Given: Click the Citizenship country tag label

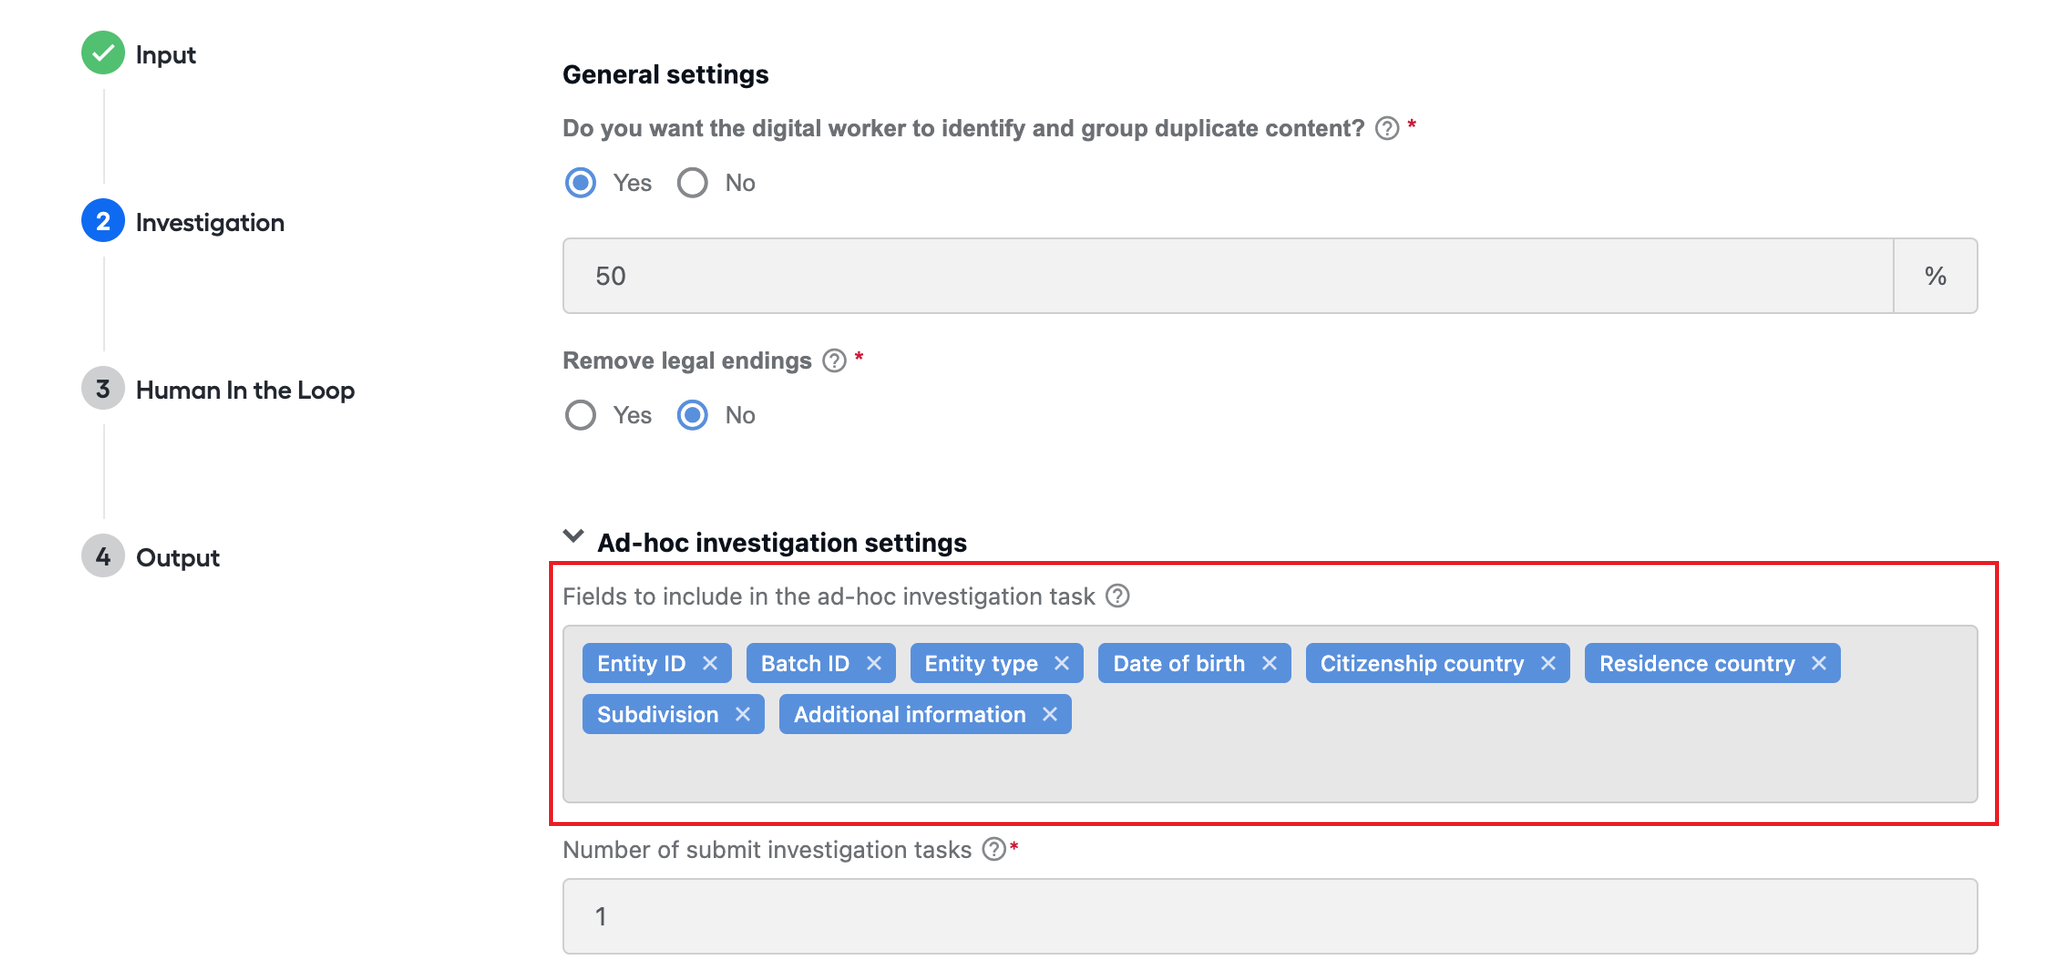Looking at the screenshot, I should click(x=1422, y=663).
